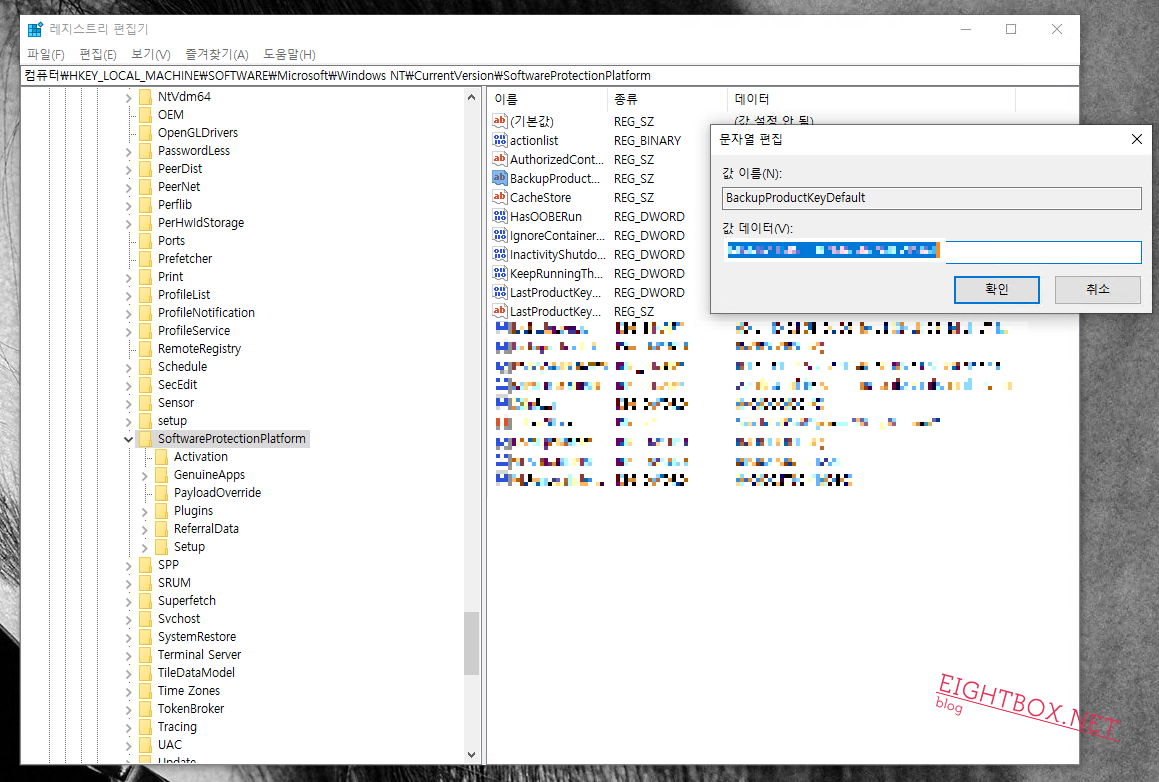Select the ProfileList key
This screenshot has height=782, width=1159.
pos(184,294)
